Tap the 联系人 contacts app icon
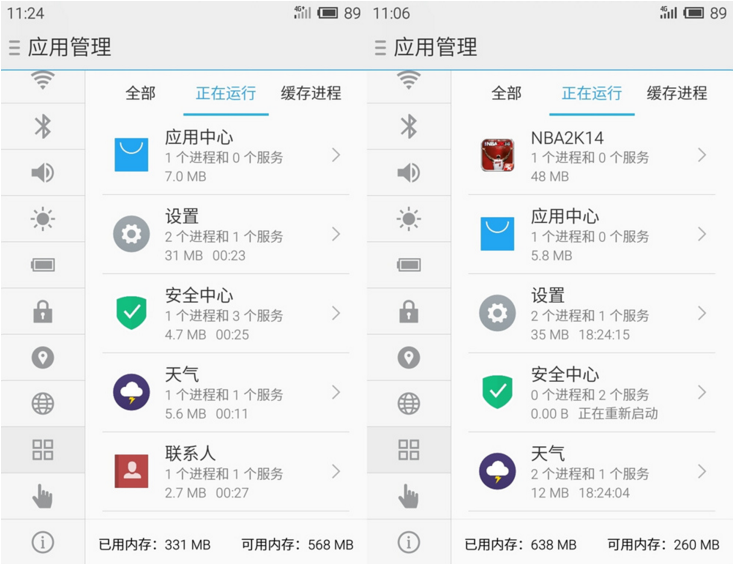 [131, 471]
